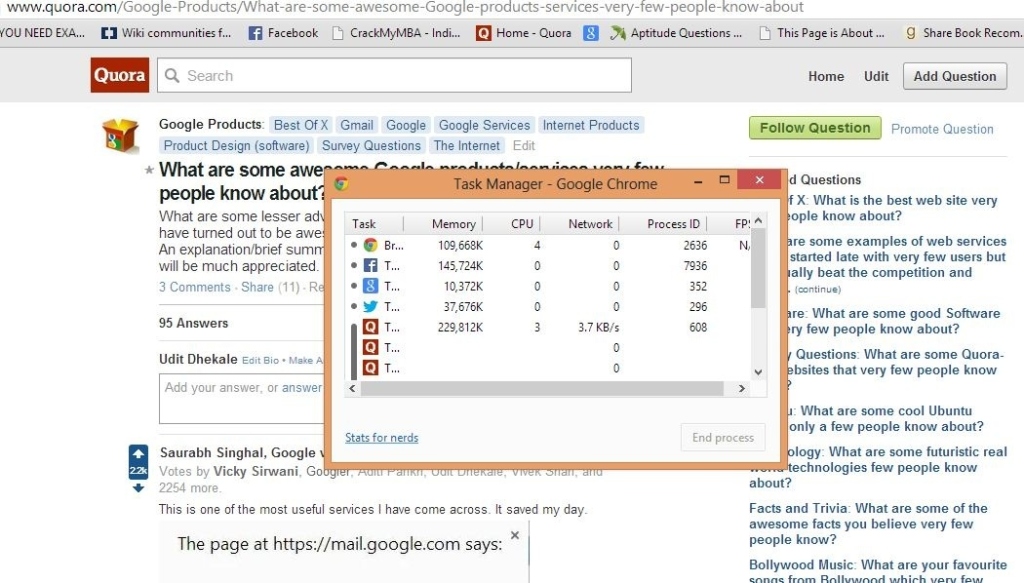Click the blue Google bookmark icon

(590, 33)
